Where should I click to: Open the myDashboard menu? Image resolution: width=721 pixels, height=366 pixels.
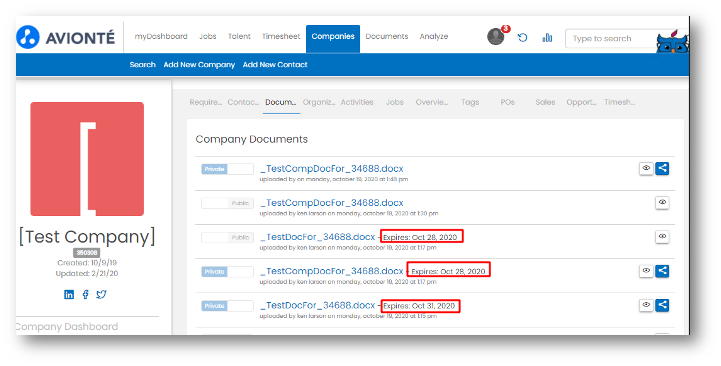click(x=161, y=36)
